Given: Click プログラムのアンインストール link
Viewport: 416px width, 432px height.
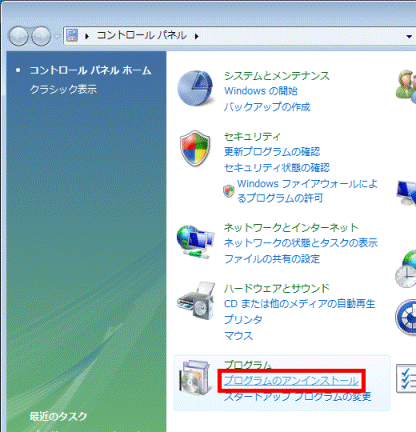Looking at the screenshot, I should 291,381.
